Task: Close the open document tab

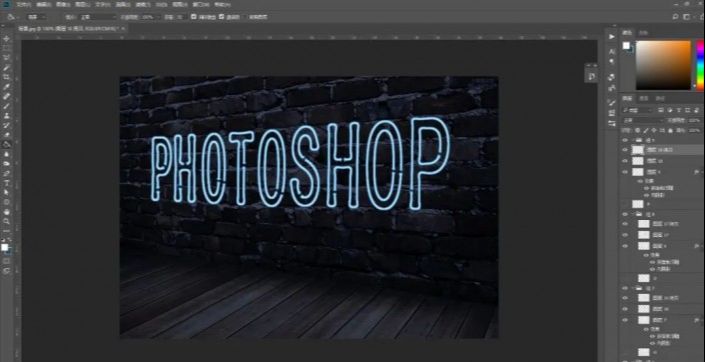Action: pyautogui.click(x=123, y=28)
